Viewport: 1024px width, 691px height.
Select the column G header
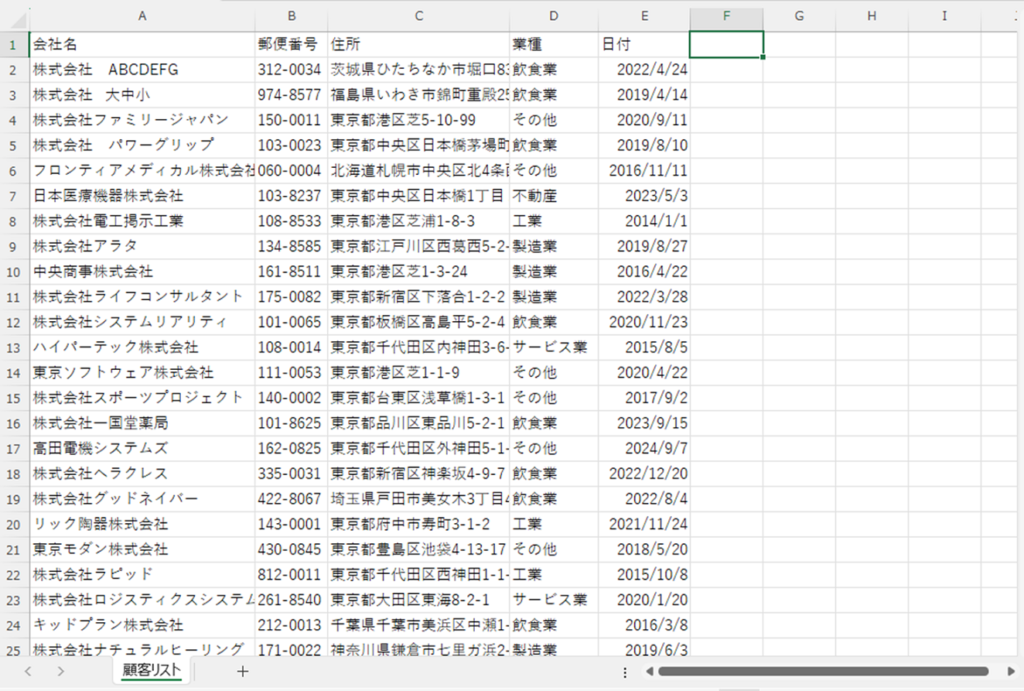[799, 16]
